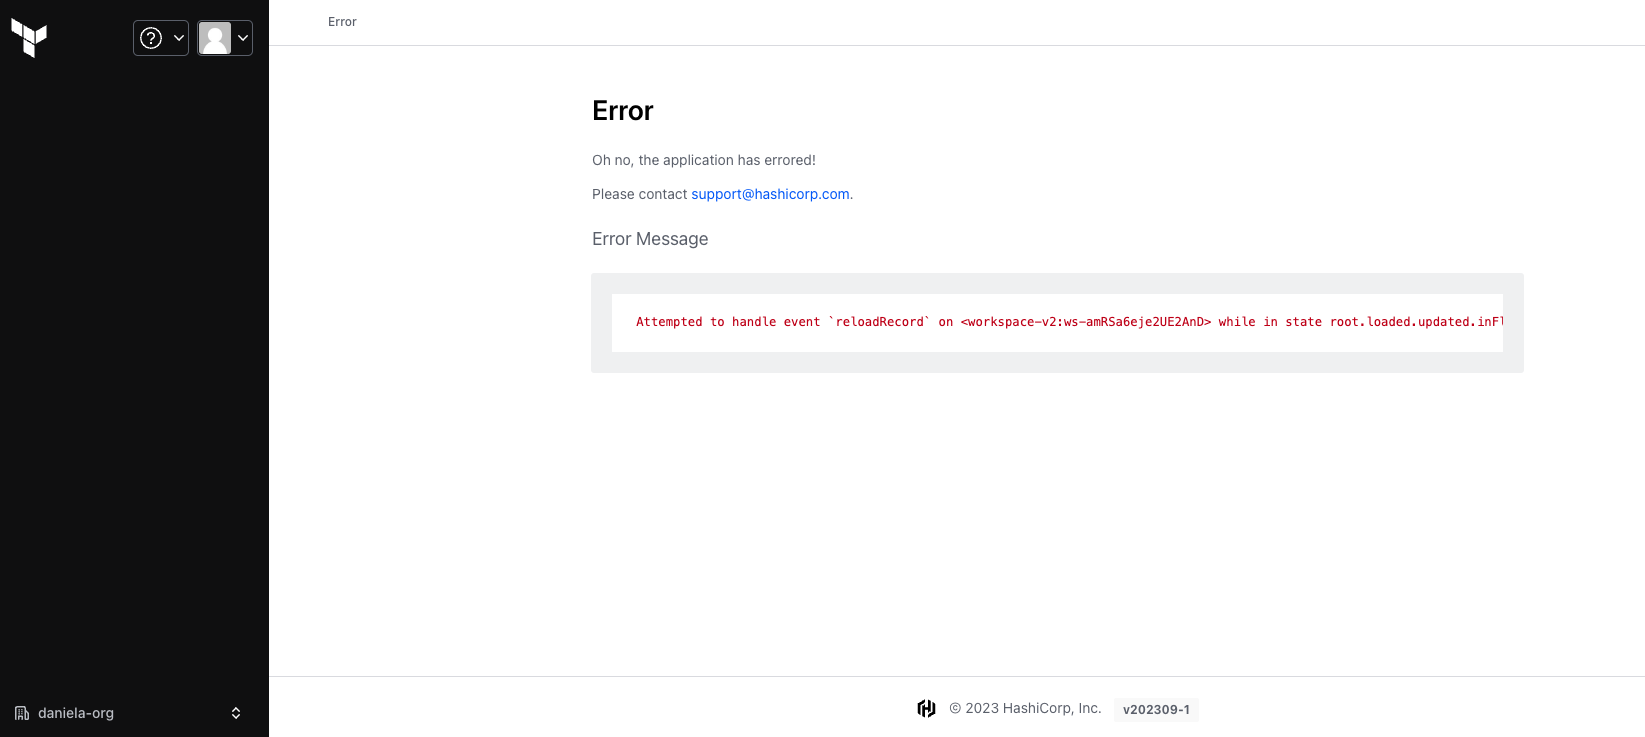Select the daniela-org organization name
Viewport: 1645px width, 737px height.
(x=76, y=713)
